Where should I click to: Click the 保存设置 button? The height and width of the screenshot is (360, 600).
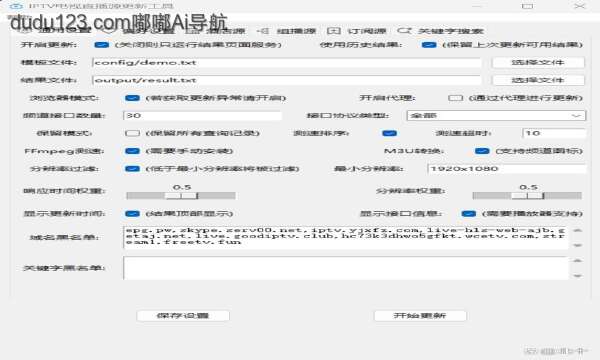click(183, 316)
